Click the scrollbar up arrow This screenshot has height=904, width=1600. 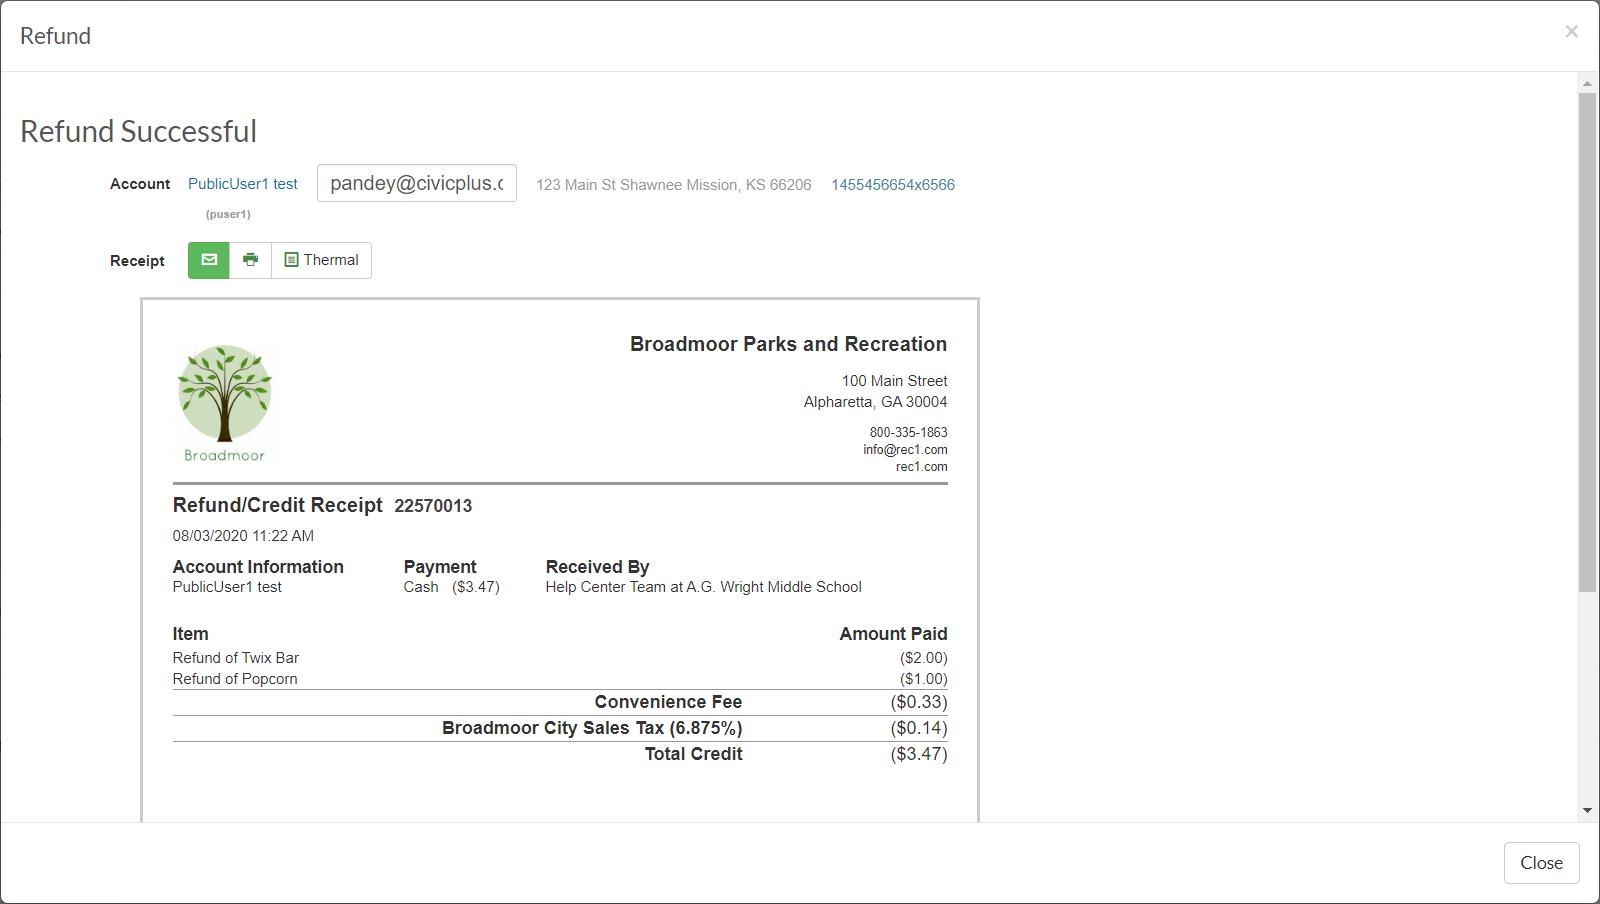click(x=1587, y=84)
